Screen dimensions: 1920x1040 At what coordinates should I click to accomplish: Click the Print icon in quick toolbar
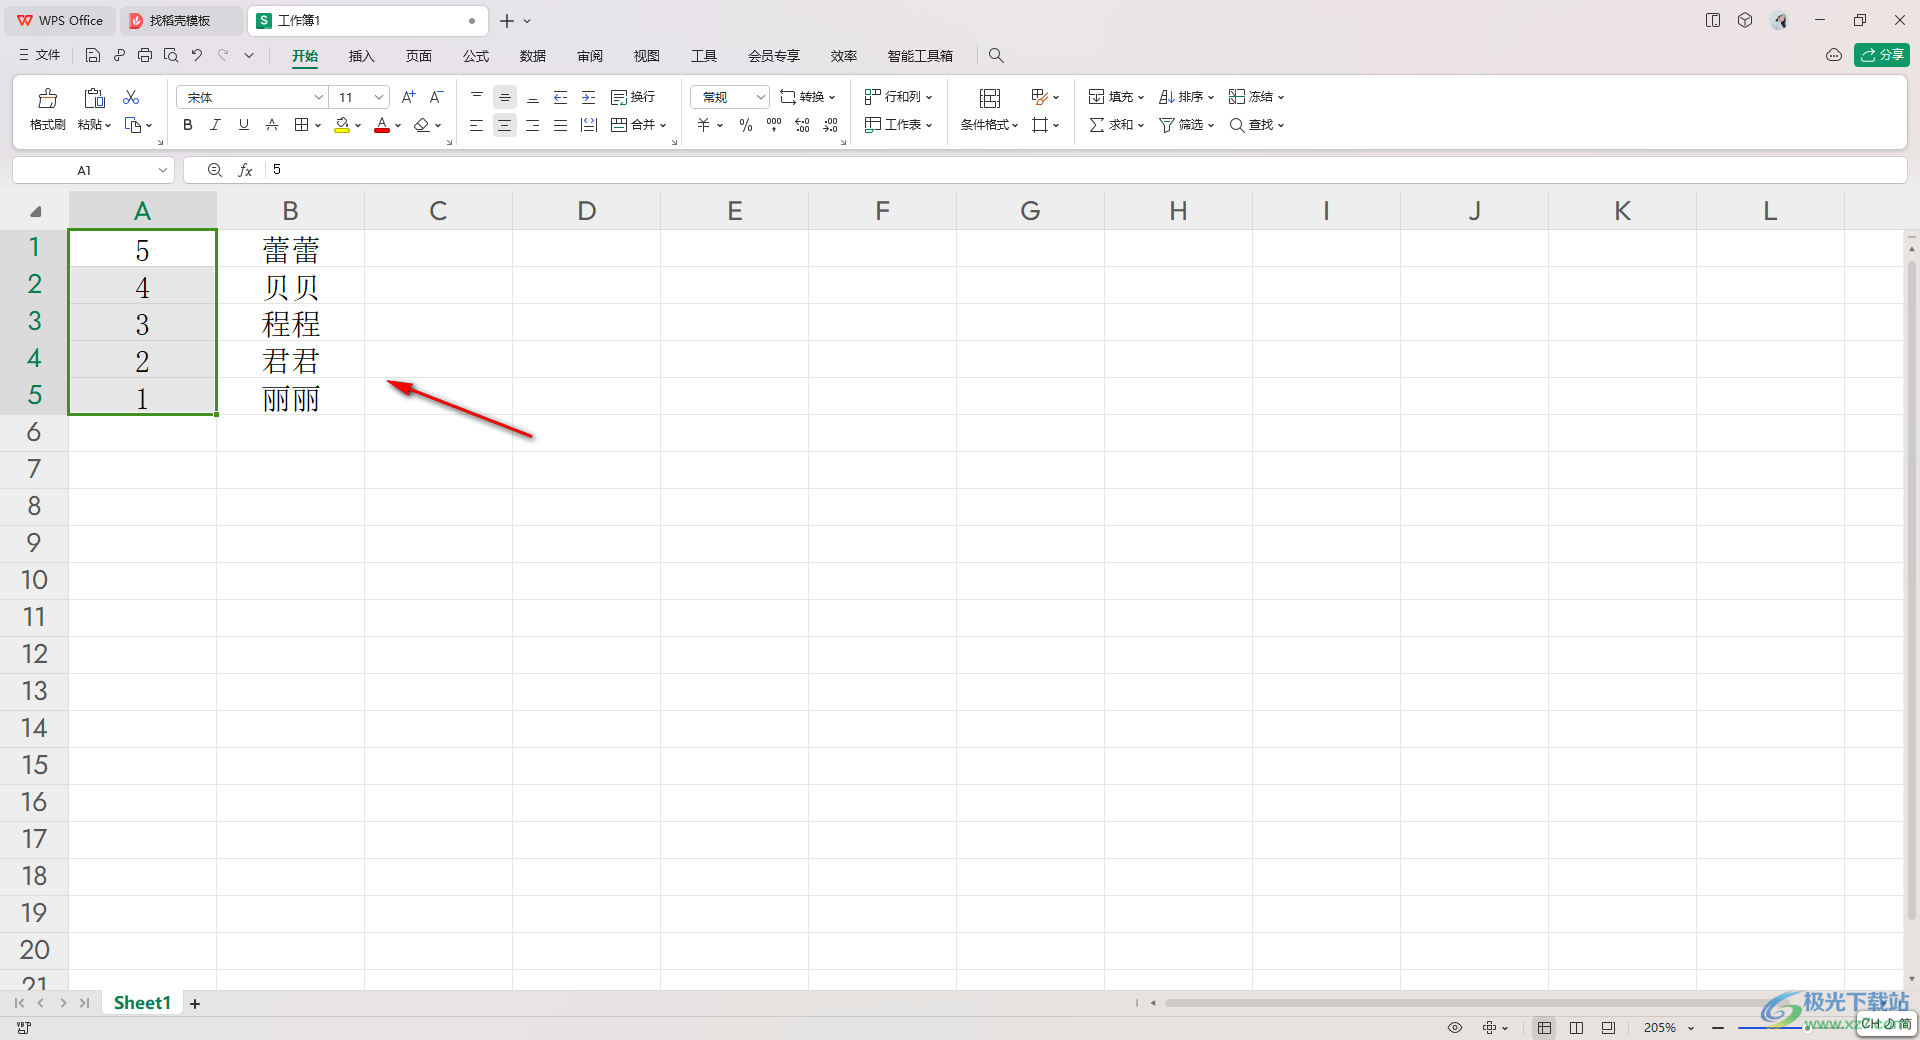(145, 55)
